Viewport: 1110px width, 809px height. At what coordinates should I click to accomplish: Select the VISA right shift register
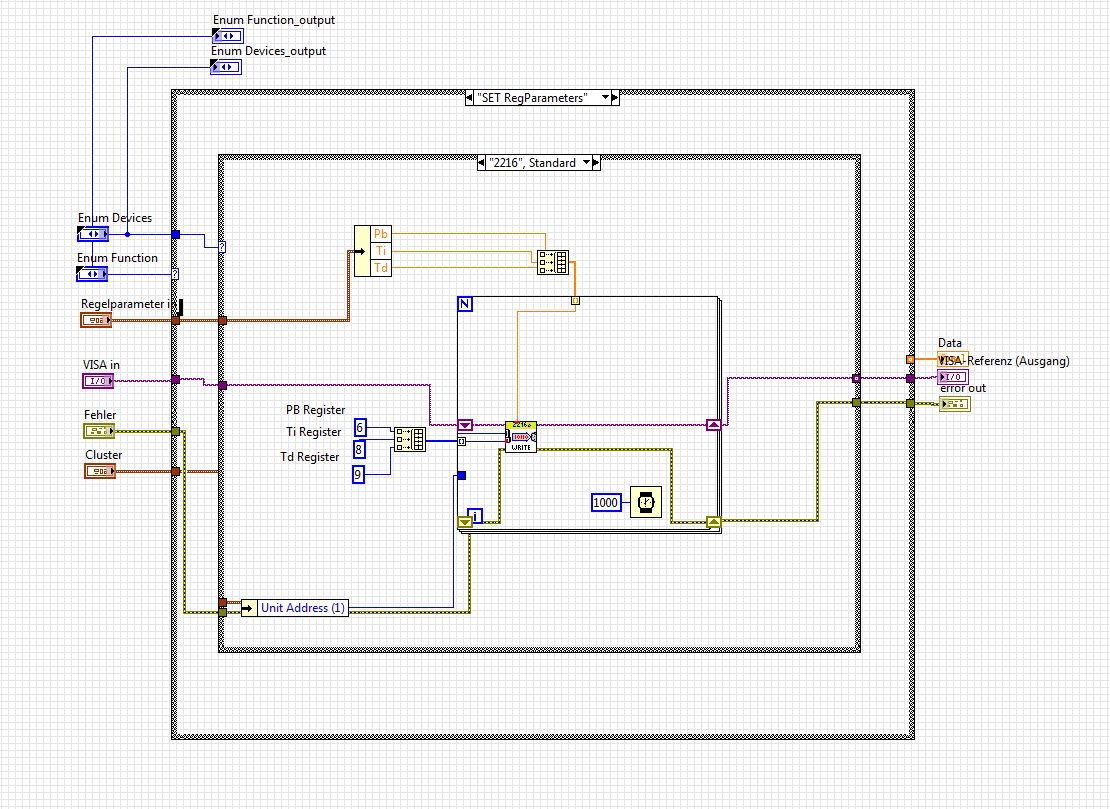pos(714,425)
